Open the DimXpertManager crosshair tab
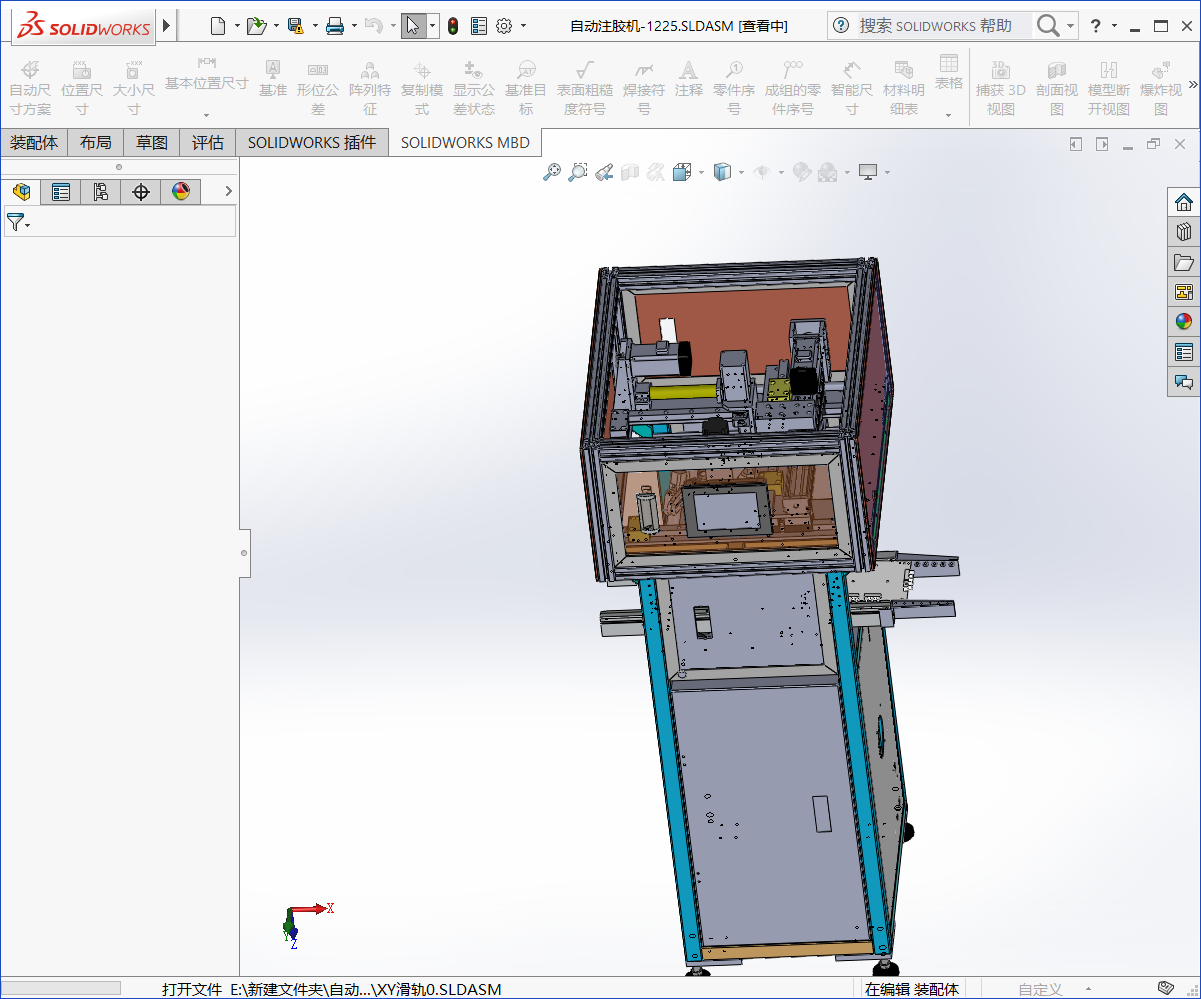The width and height of the screenshot is (1201, 999). coord(141,192)
